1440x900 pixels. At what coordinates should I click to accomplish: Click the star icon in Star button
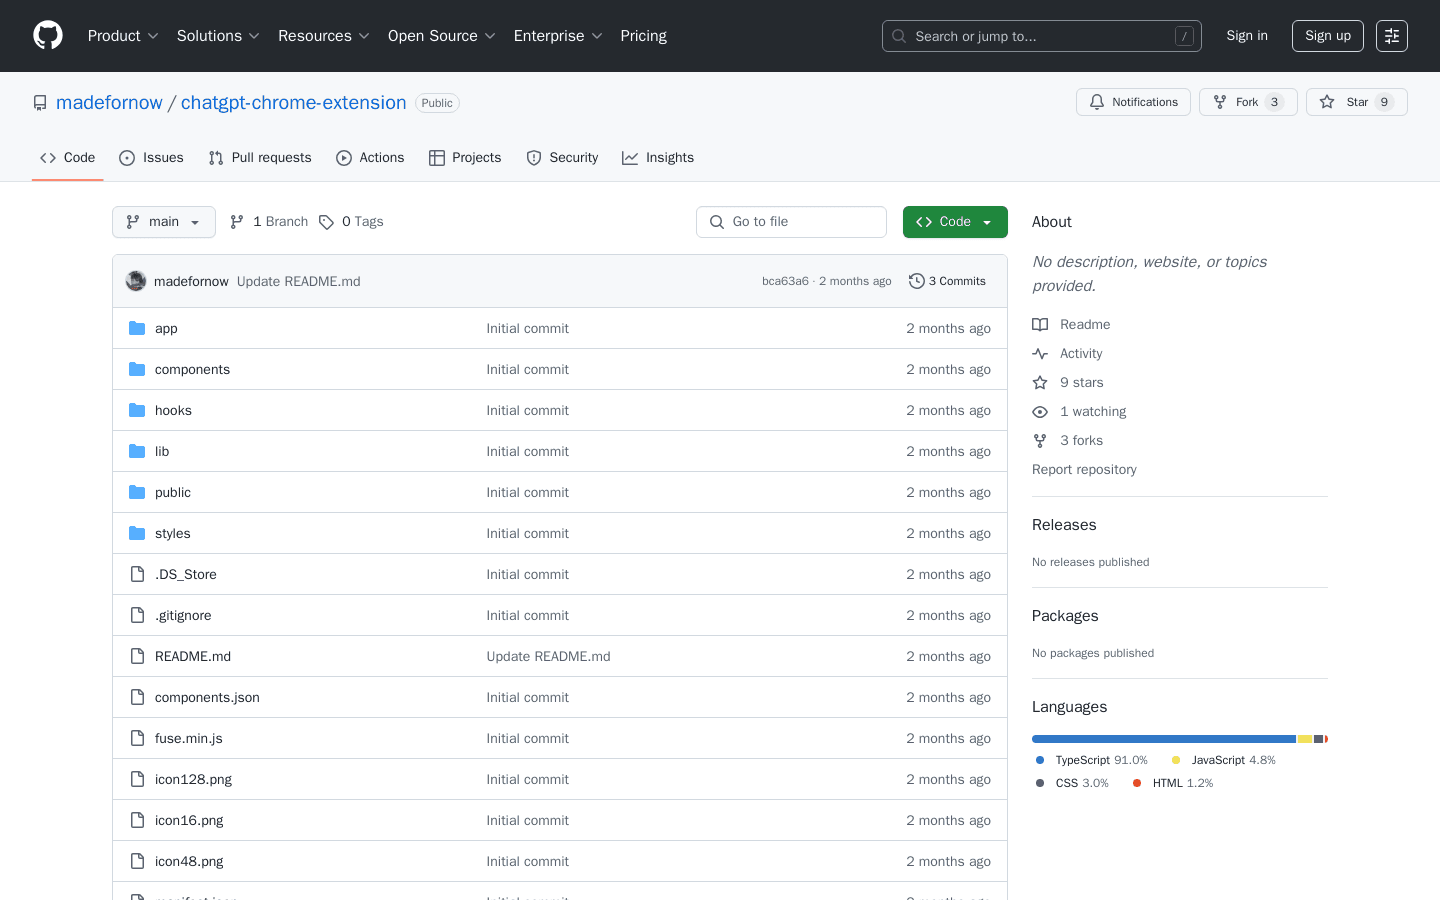tap(1327, 102)
